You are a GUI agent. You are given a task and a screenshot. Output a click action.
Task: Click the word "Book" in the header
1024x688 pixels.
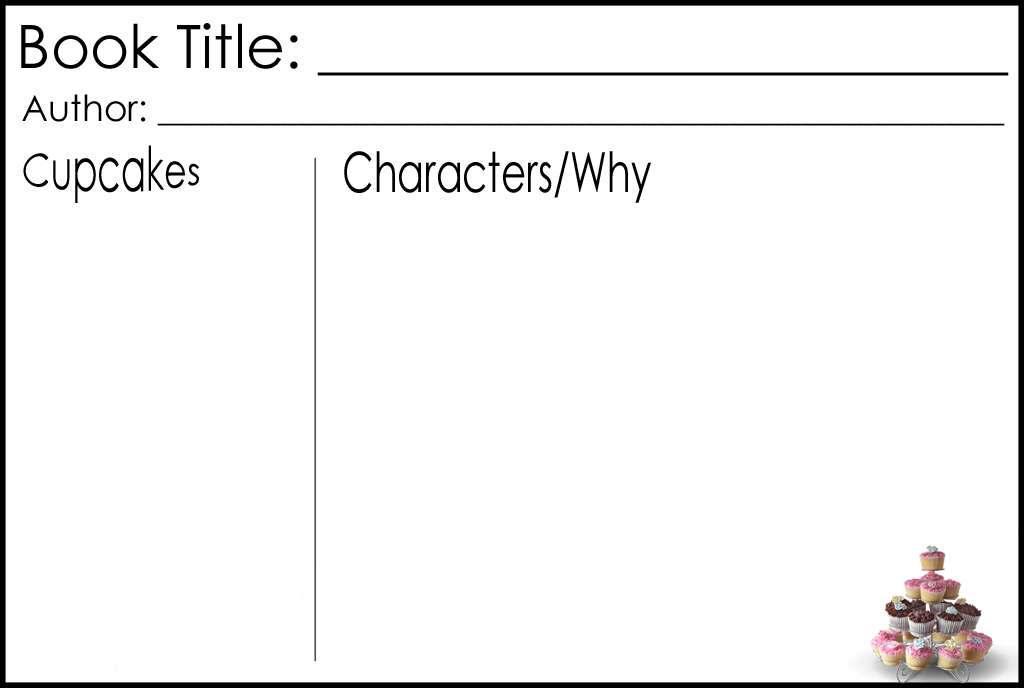(88, 48)
